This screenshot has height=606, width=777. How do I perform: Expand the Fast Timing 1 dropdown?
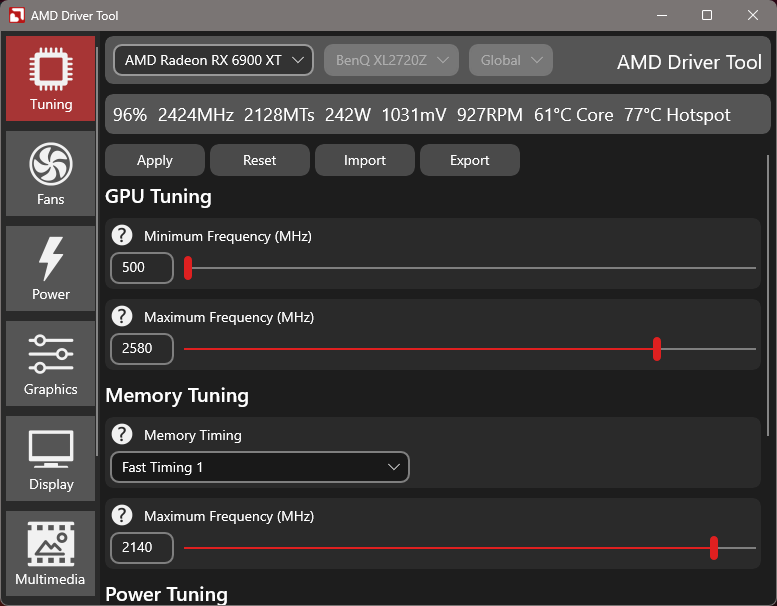tap(259, 467)
